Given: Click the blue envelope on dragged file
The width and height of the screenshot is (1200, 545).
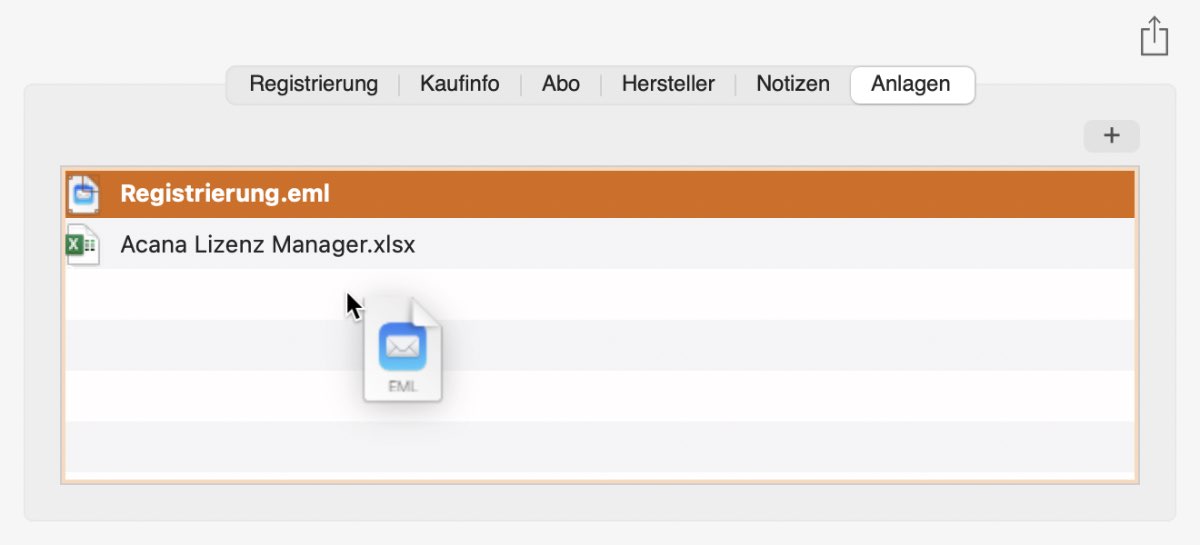Looking at the screenshot, I should pos(403,347).
